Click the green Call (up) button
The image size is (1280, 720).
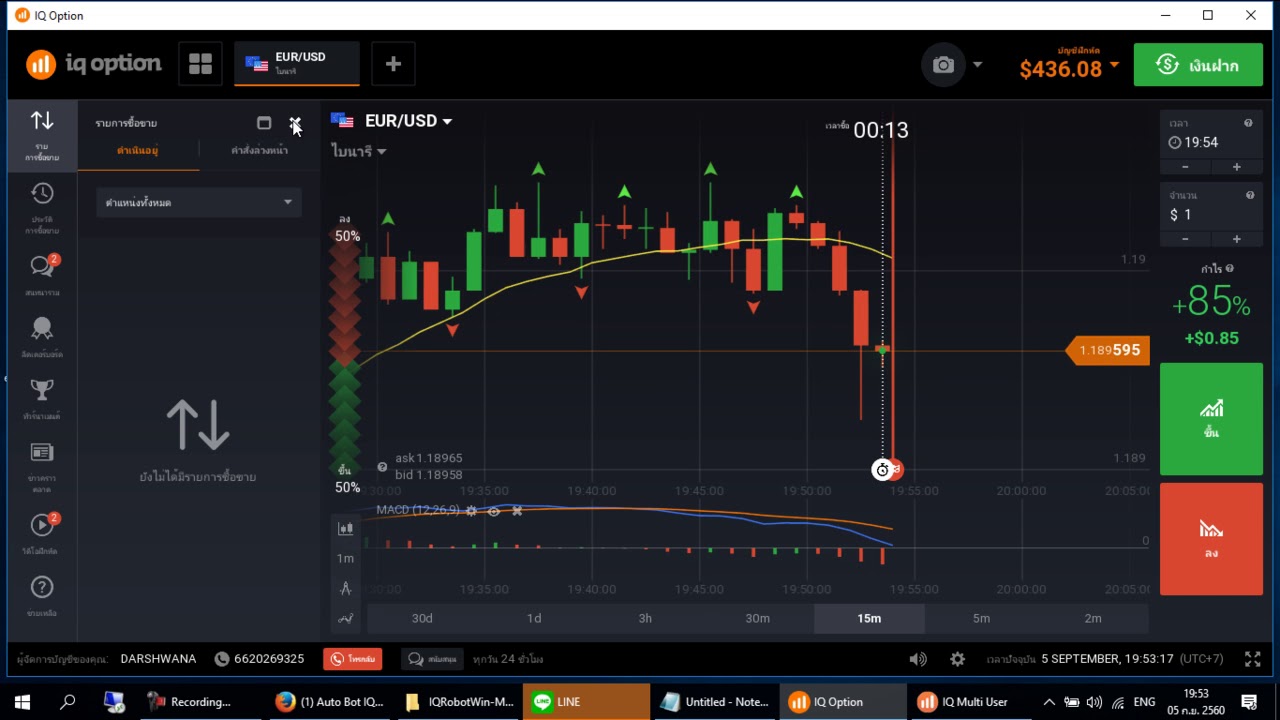click(x=1211, y=419)
